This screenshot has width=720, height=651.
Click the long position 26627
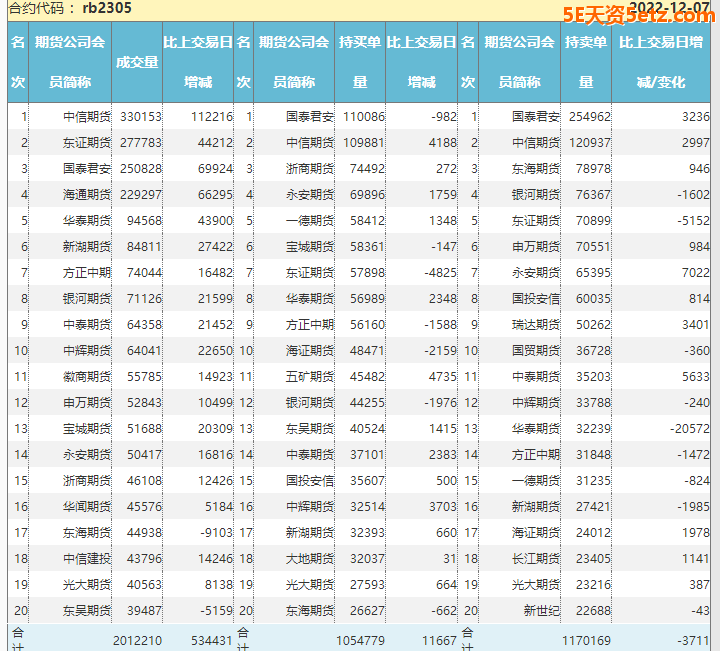pyautogui.click(x=367, y=611)
